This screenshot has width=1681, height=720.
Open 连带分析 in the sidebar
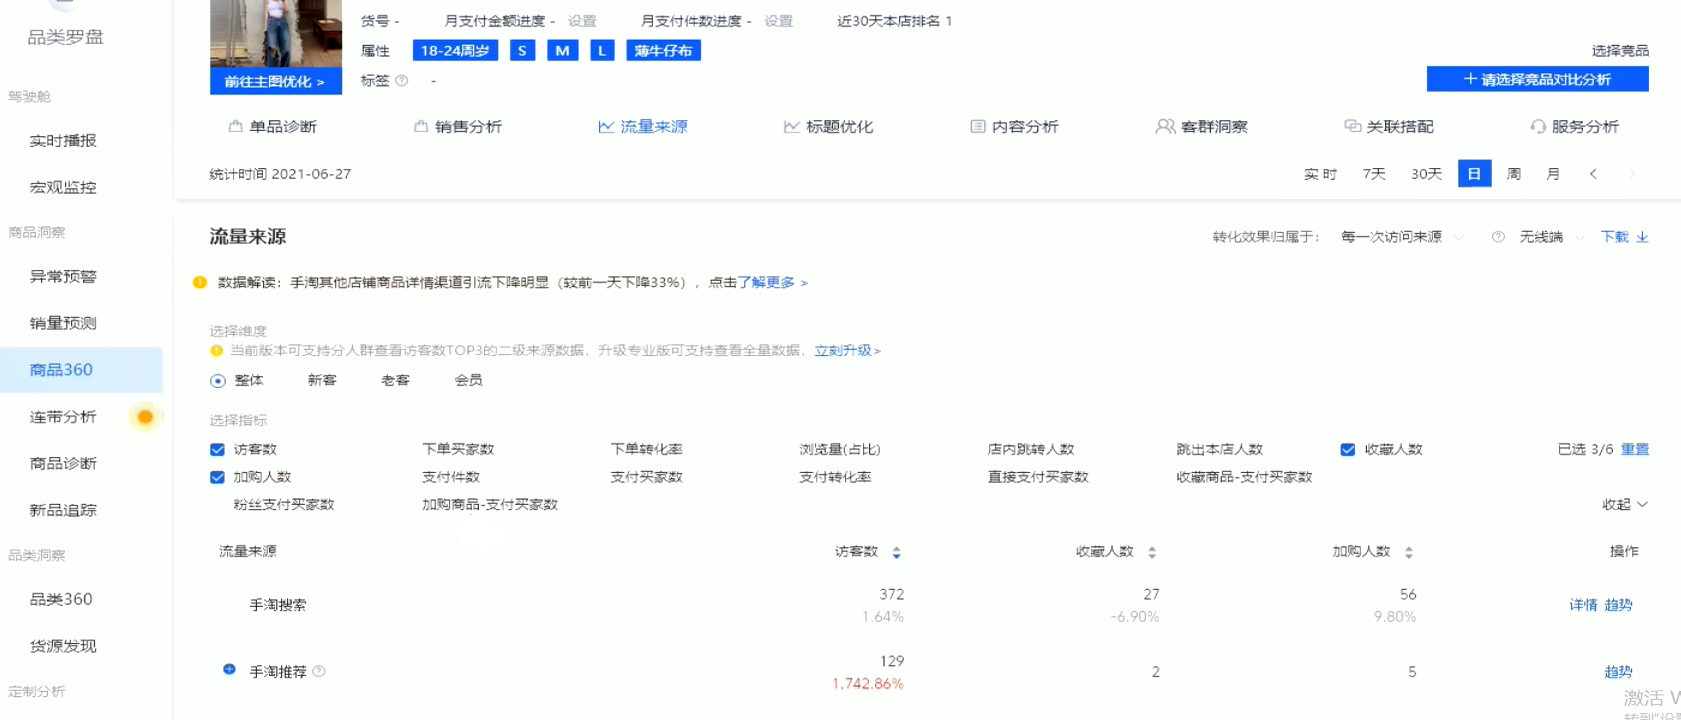click(63, 417)
